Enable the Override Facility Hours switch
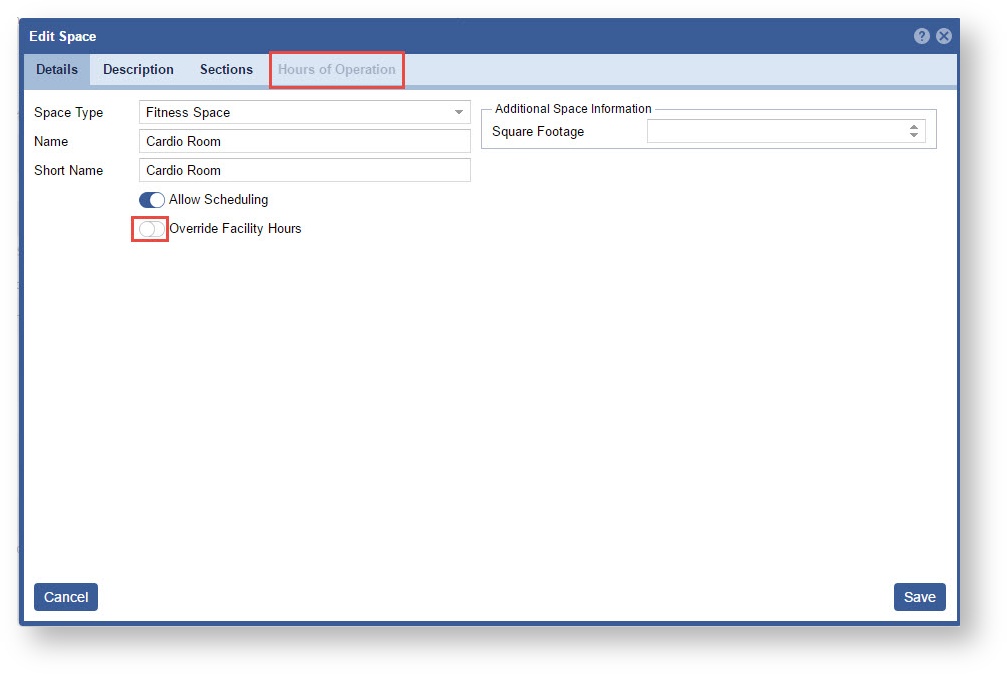Viewport: 1008px width, 675px height. pos(152,229)
